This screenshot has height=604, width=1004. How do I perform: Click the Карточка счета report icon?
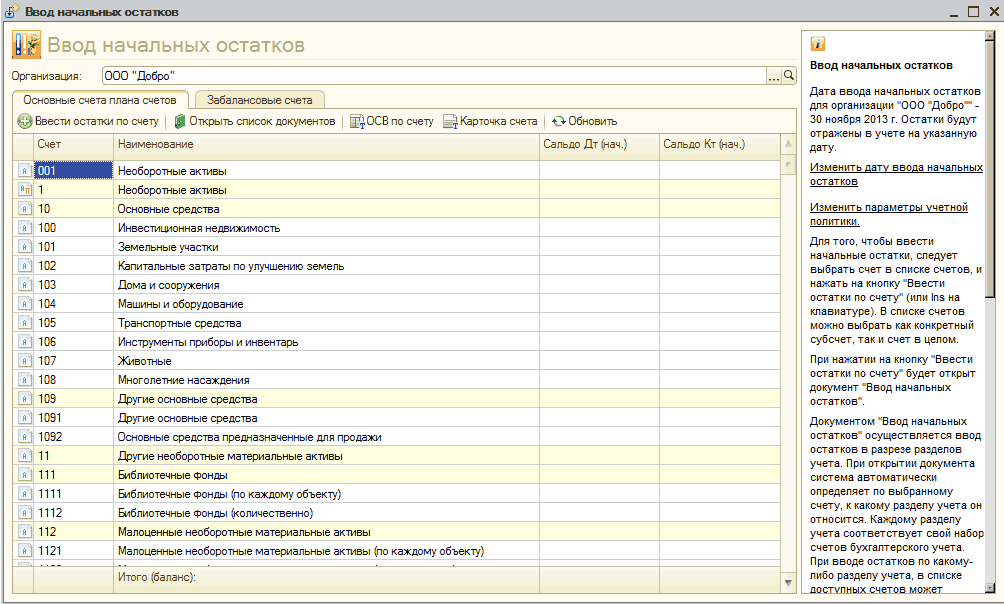[x=450, y=122]
